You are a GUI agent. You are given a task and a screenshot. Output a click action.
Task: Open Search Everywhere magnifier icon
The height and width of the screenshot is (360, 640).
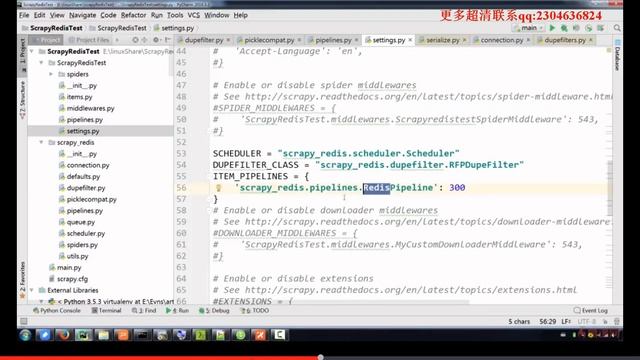[x=617, y=28]
